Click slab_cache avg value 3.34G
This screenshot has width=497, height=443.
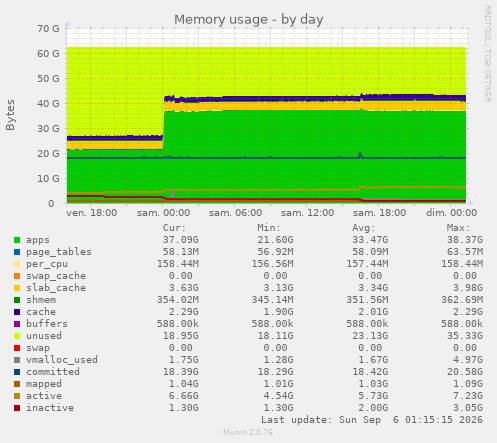tap(373, 288)
